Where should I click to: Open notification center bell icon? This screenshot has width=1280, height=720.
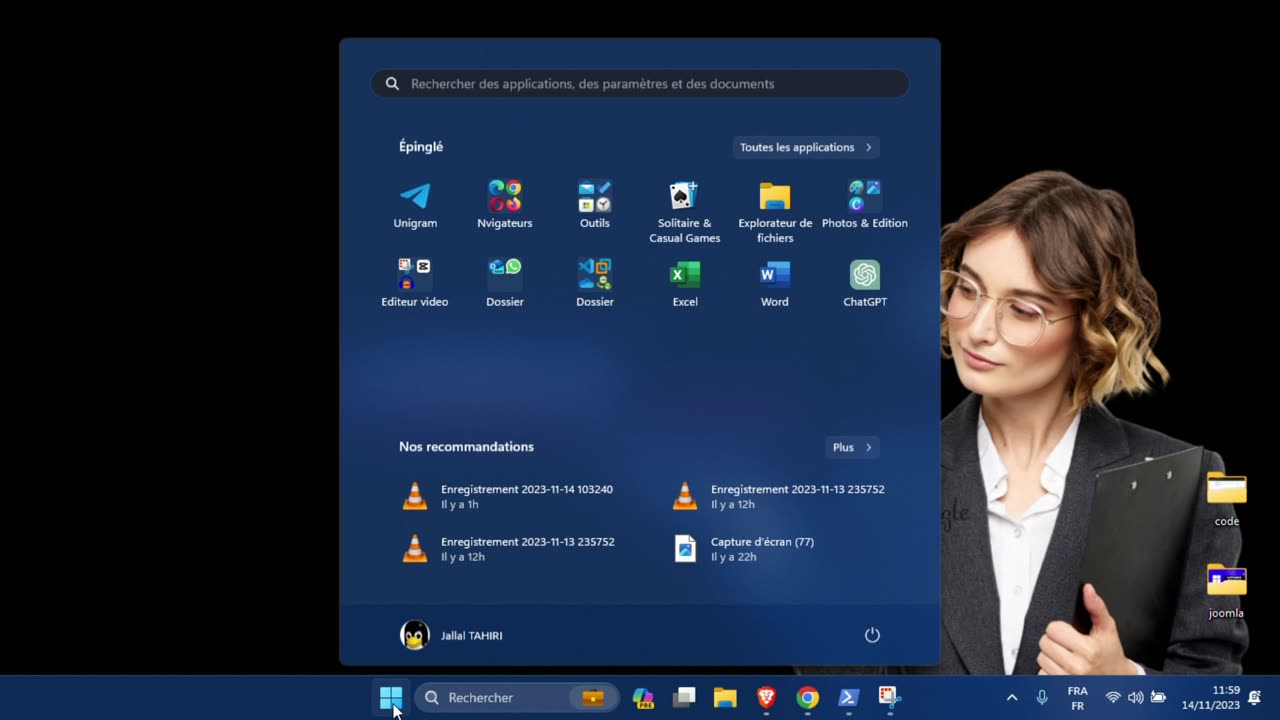point(1254,697)
